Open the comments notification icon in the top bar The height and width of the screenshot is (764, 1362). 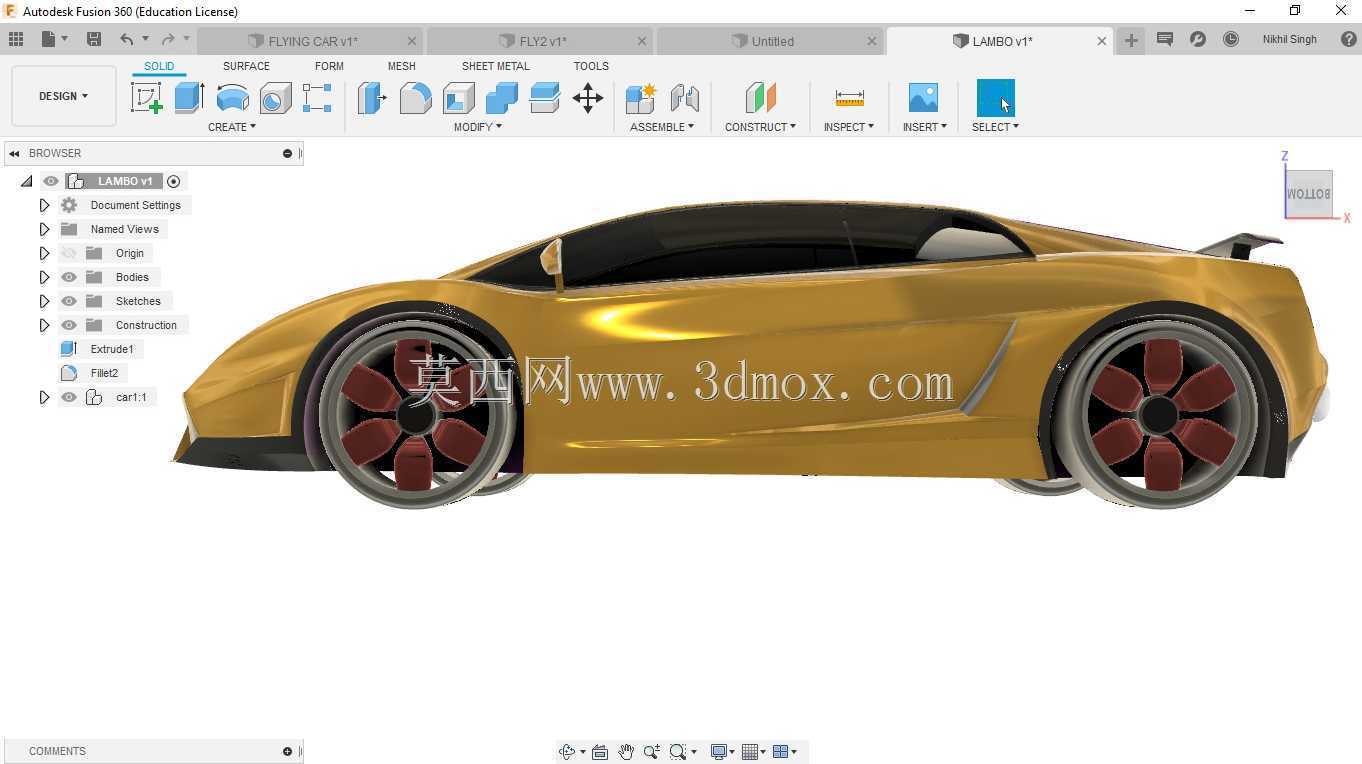coord(1164,39)
